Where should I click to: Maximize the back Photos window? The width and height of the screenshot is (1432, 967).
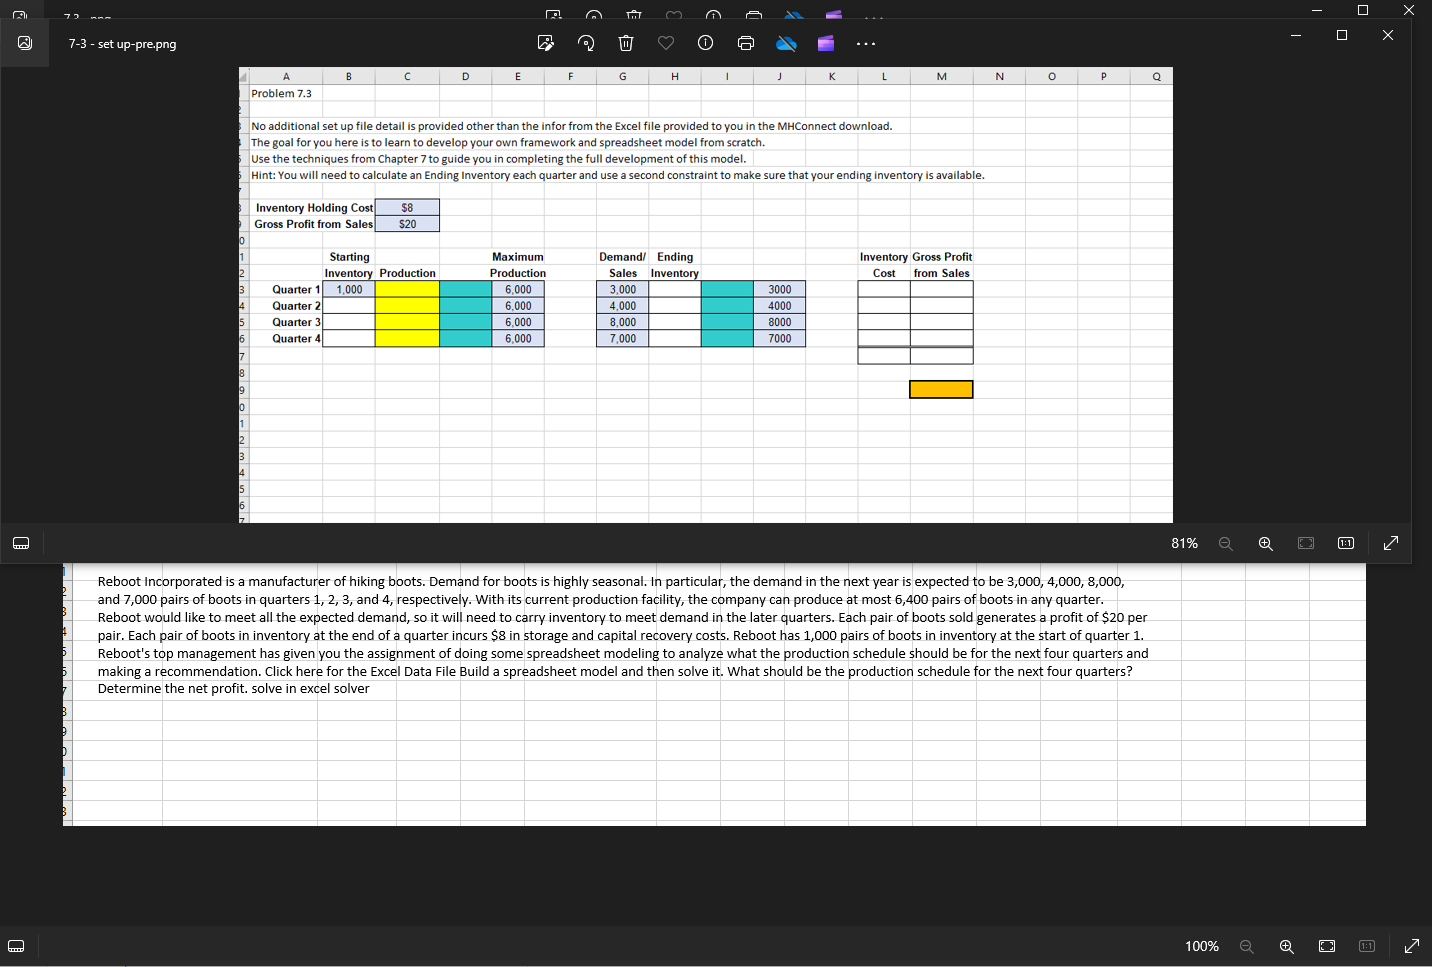(x=1363, y=10)
